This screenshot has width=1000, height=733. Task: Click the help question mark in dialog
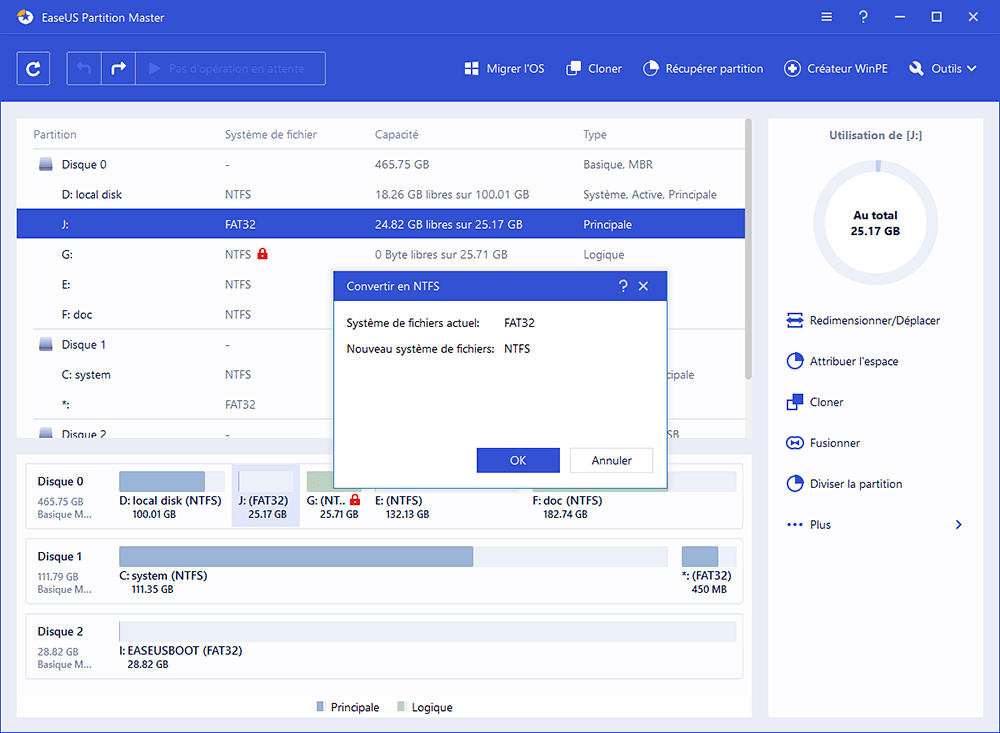(x=623, y=286)
